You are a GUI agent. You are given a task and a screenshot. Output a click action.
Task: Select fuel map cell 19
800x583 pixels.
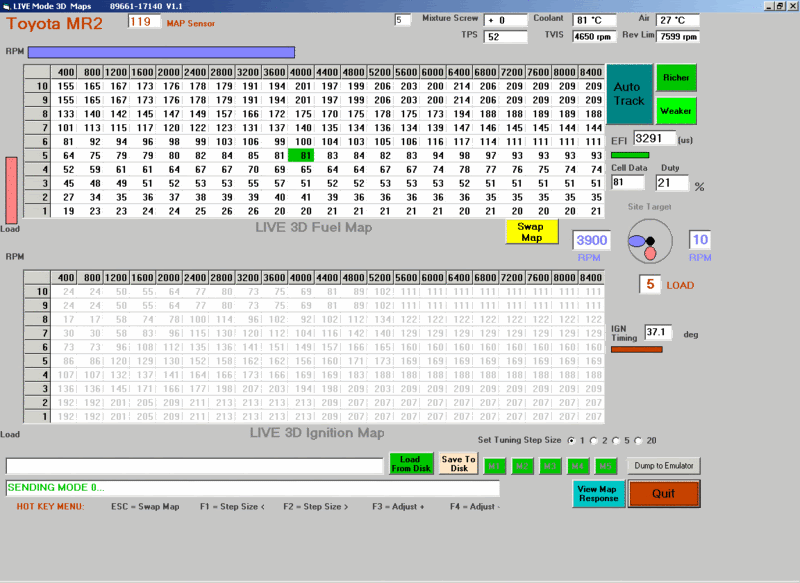click(x=63, y=211)
